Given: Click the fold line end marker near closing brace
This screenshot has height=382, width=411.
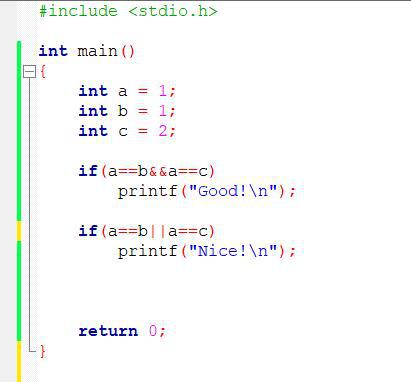Looking at the screenshot, I should coord(32,351).
